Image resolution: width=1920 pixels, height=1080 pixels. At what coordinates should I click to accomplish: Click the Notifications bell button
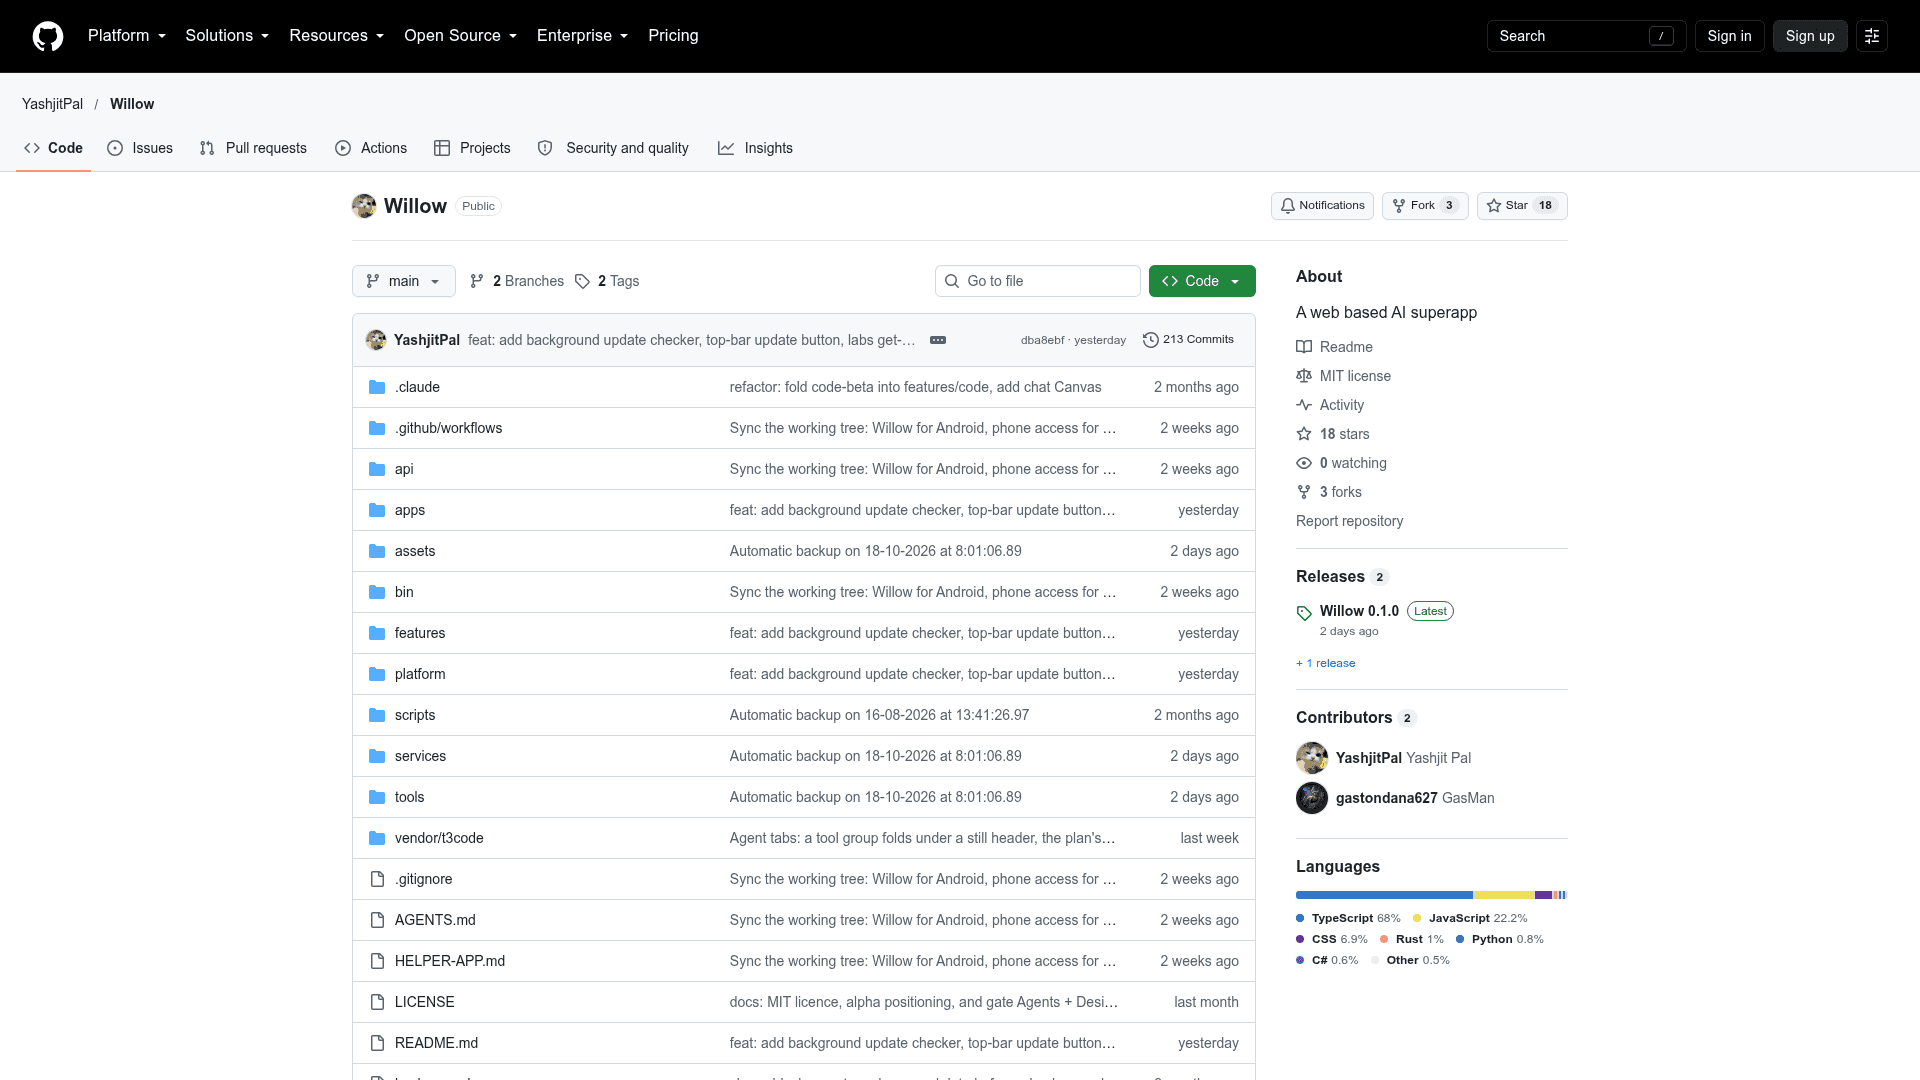point(1322,206)
